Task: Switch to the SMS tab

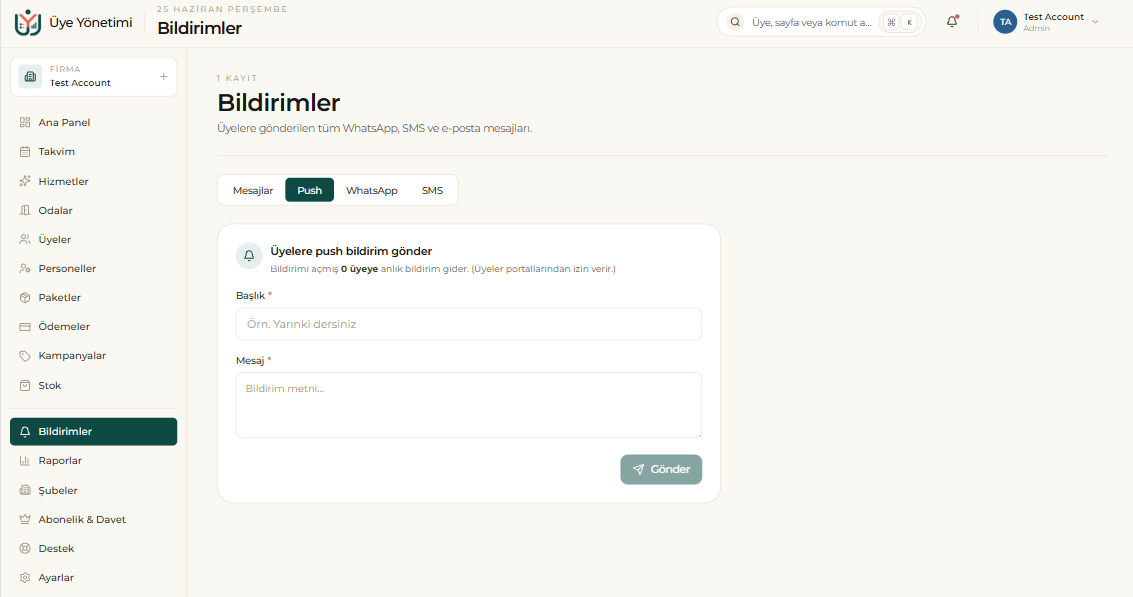Action: [432, 190]
